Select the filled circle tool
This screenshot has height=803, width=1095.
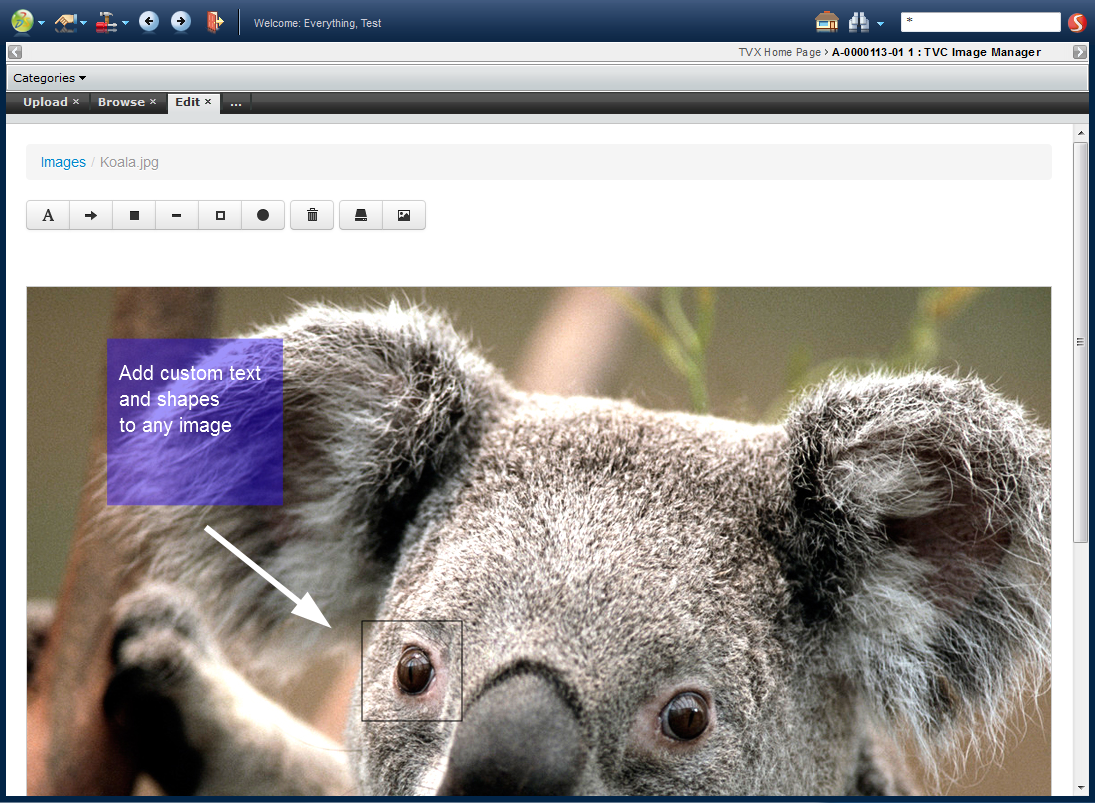click(x=263, y=215)
